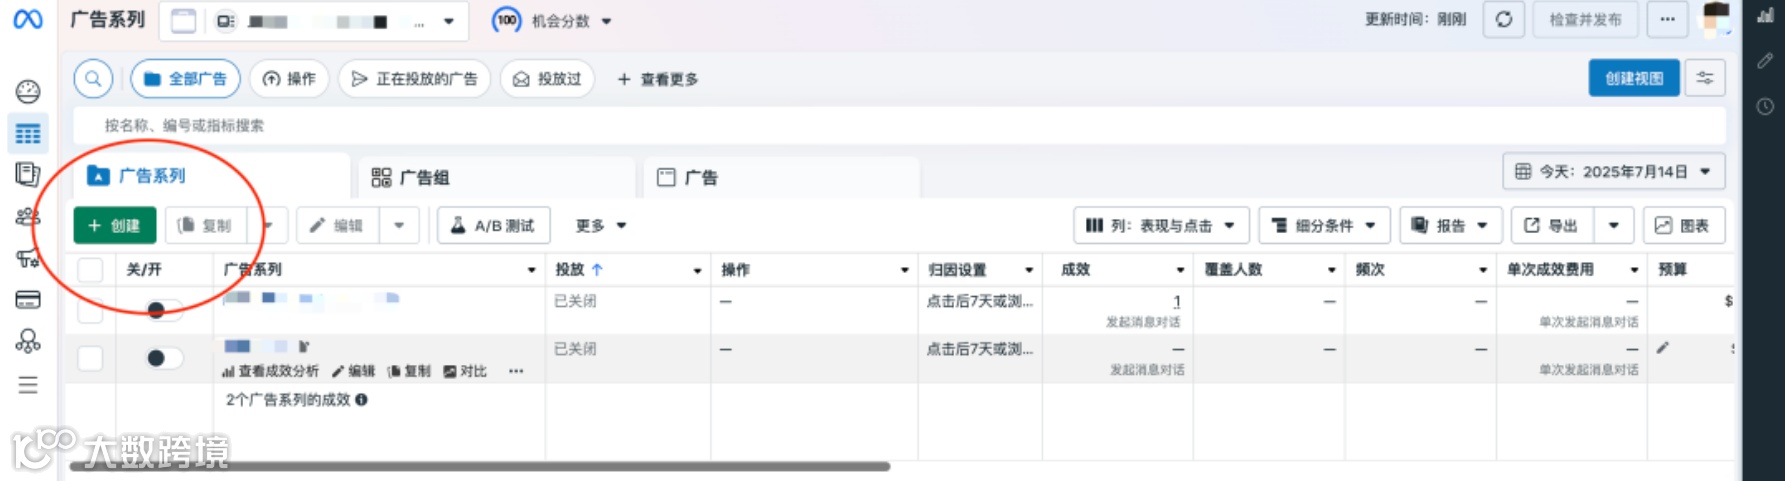1785x481 pixels.
Task: Open the edit pencil icon in right panel
Action: pos(1765,60)
